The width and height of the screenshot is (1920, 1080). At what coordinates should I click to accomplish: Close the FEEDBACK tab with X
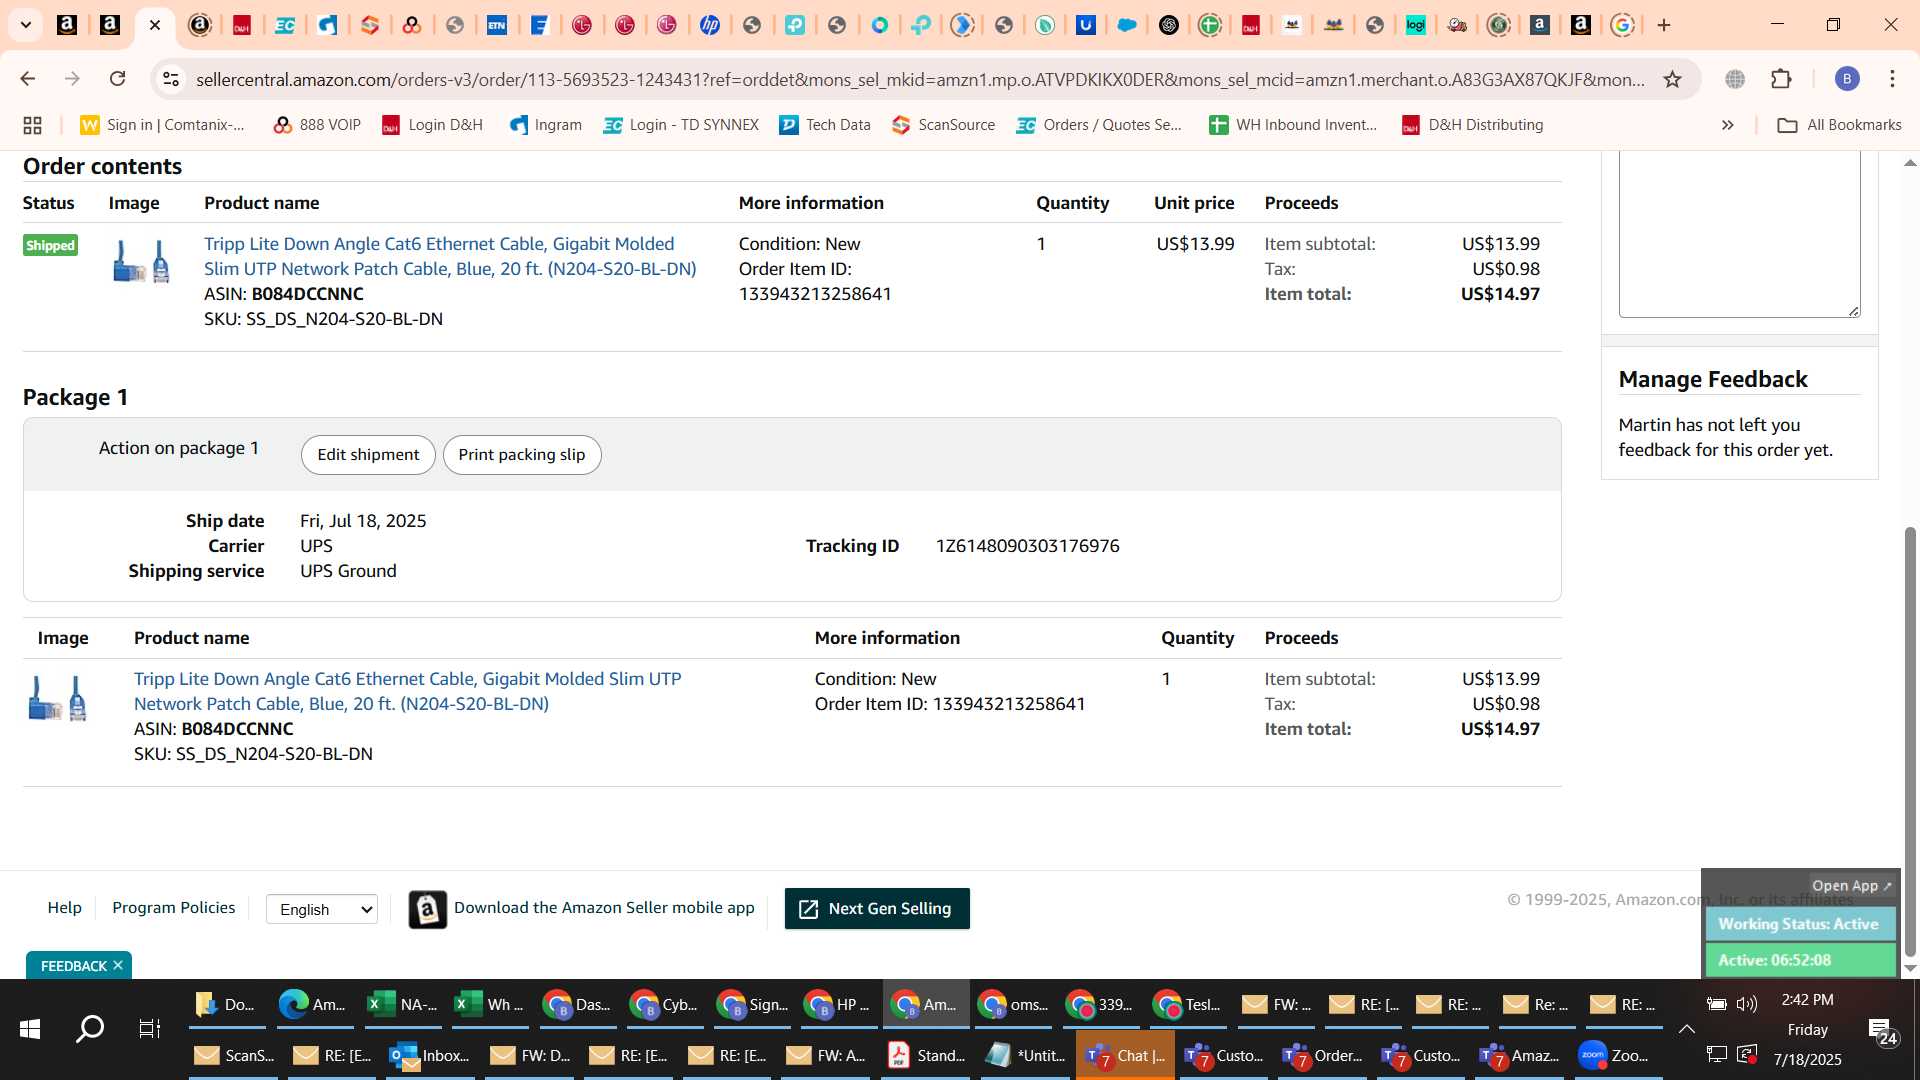118,965
